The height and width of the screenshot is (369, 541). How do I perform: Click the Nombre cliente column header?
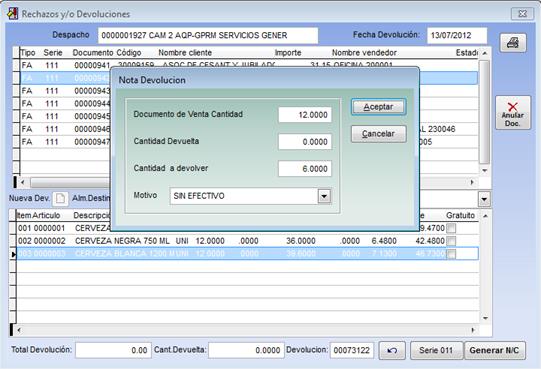(x=185, y=53)
